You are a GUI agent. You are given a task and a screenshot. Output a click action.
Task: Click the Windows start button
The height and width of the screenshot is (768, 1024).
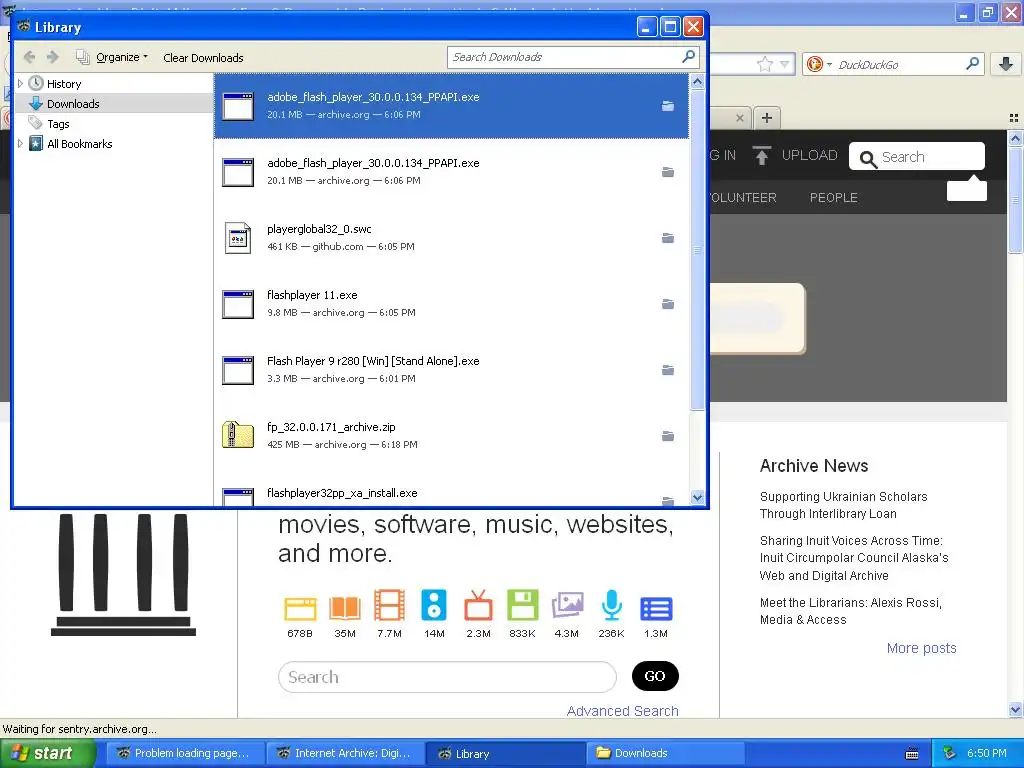click(x=47, y=753)
